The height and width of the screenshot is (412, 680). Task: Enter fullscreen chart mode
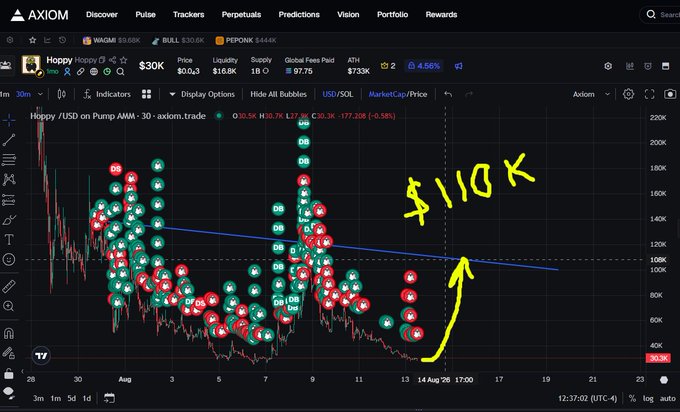[649, 94]
